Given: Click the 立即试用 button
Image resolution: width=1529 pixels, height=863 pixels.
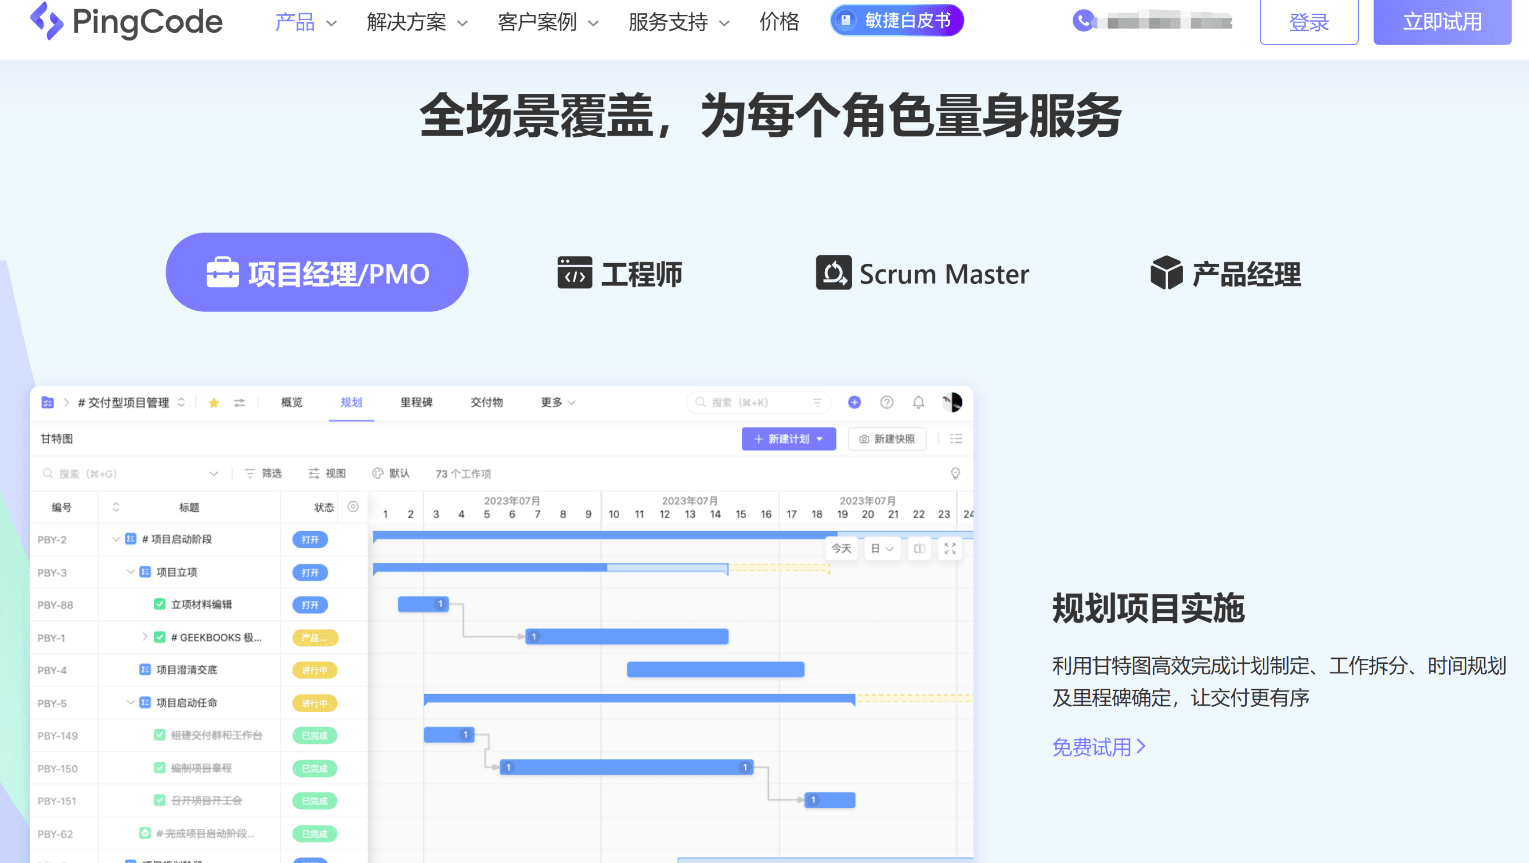Looking at the screenshot, I should [x=1443, y=22].
